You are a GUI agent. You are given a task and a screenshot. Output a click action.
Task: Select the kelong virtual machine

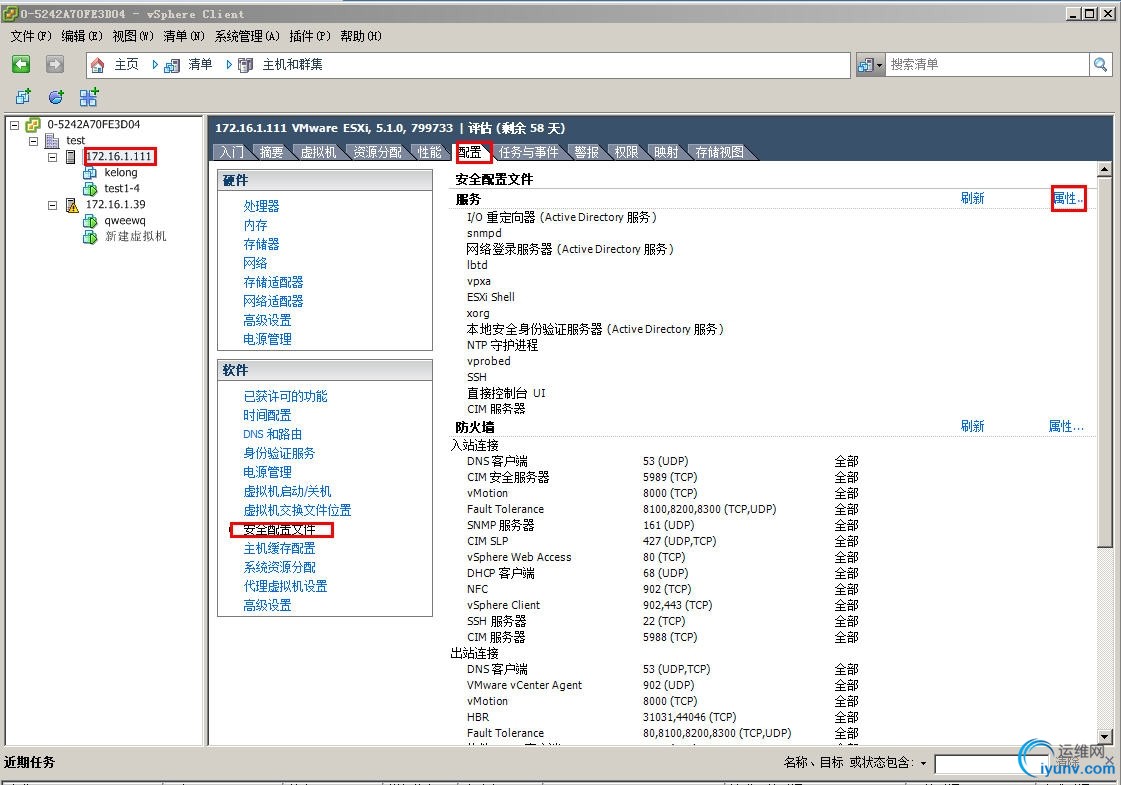point(120,172)
